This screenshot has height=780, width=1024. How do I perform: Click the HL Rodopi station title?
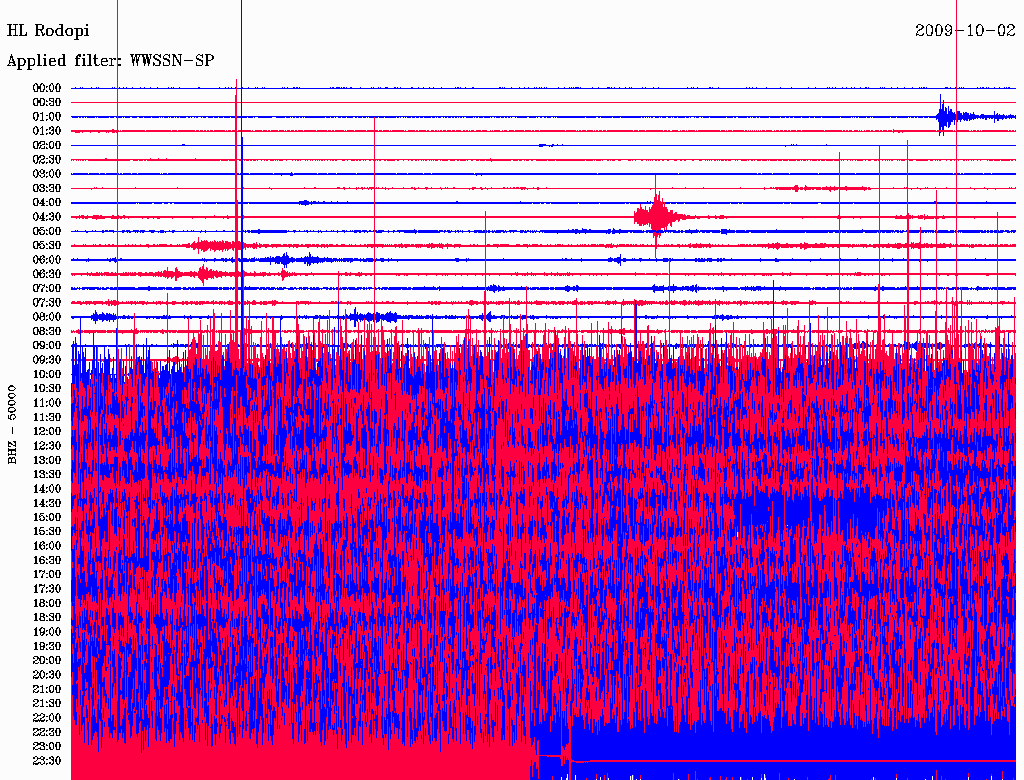[48, 31]
